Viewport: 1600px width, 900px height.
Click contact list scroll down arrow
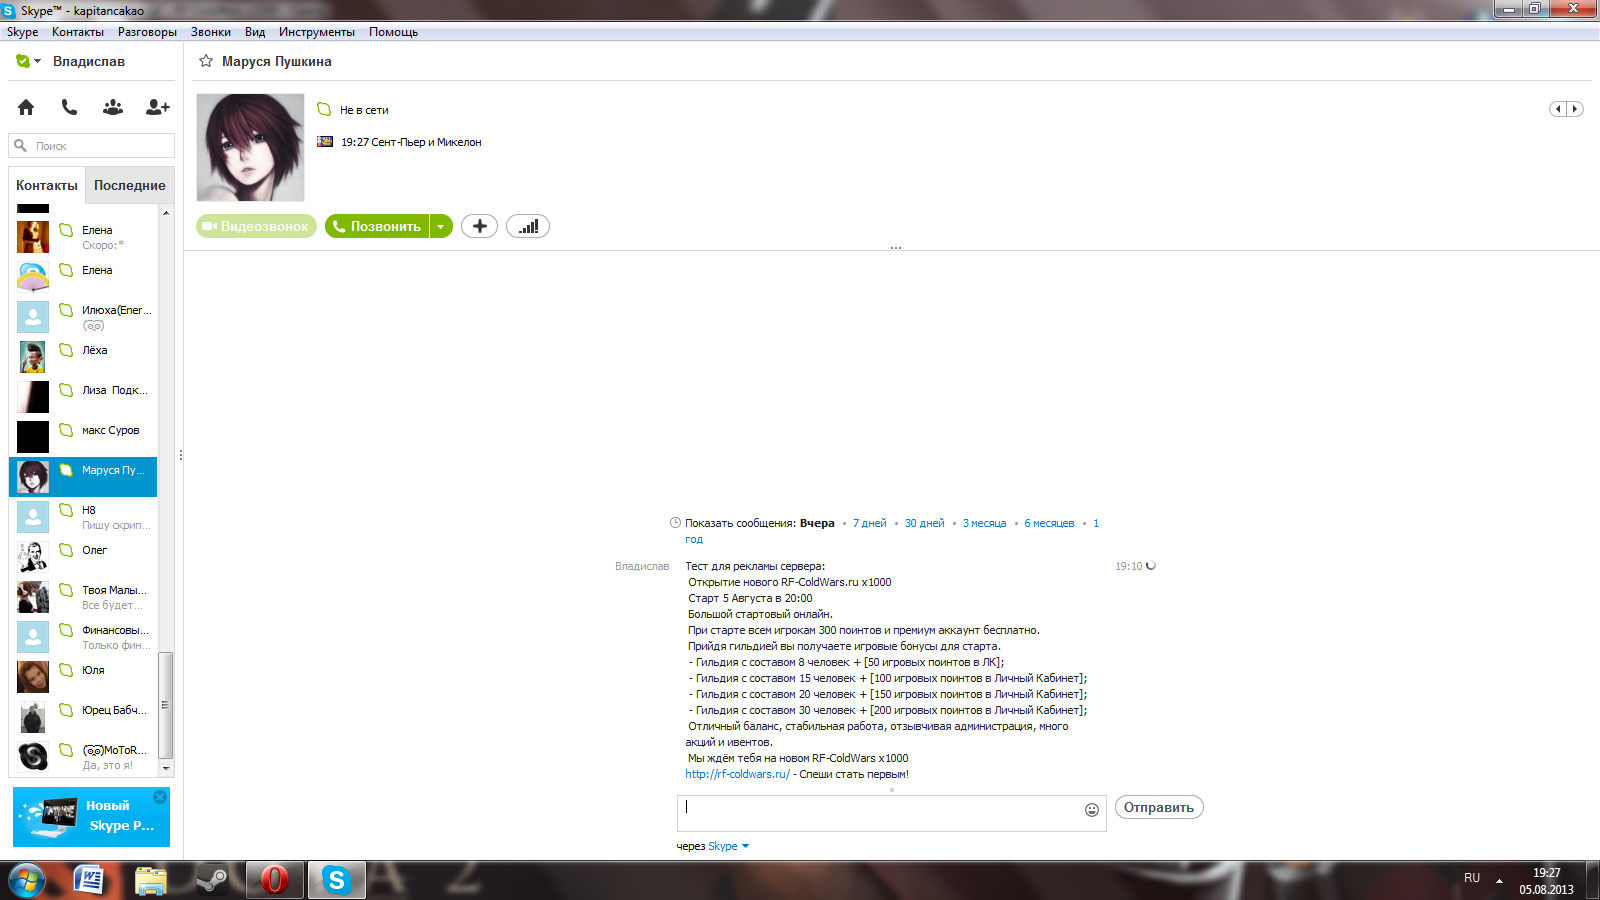tap(166, 769)
